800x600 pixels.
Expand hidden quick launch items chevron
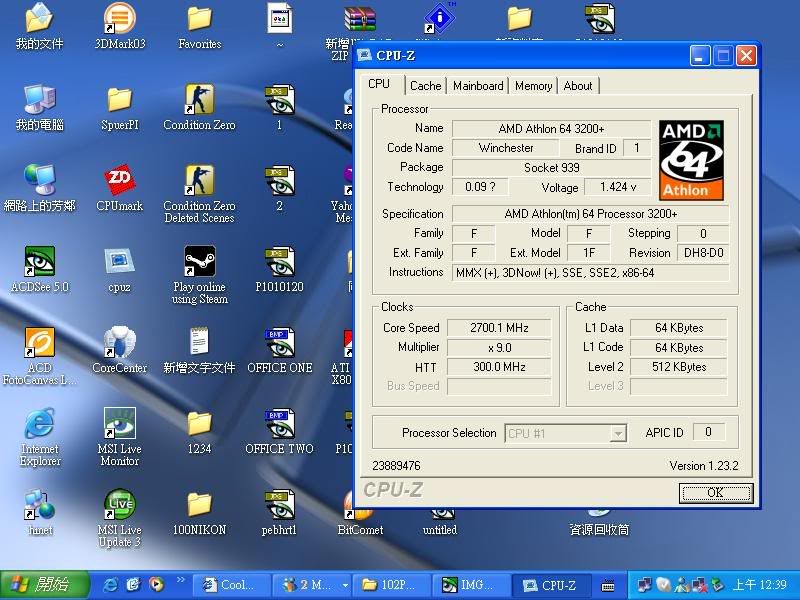pos(181,579)
